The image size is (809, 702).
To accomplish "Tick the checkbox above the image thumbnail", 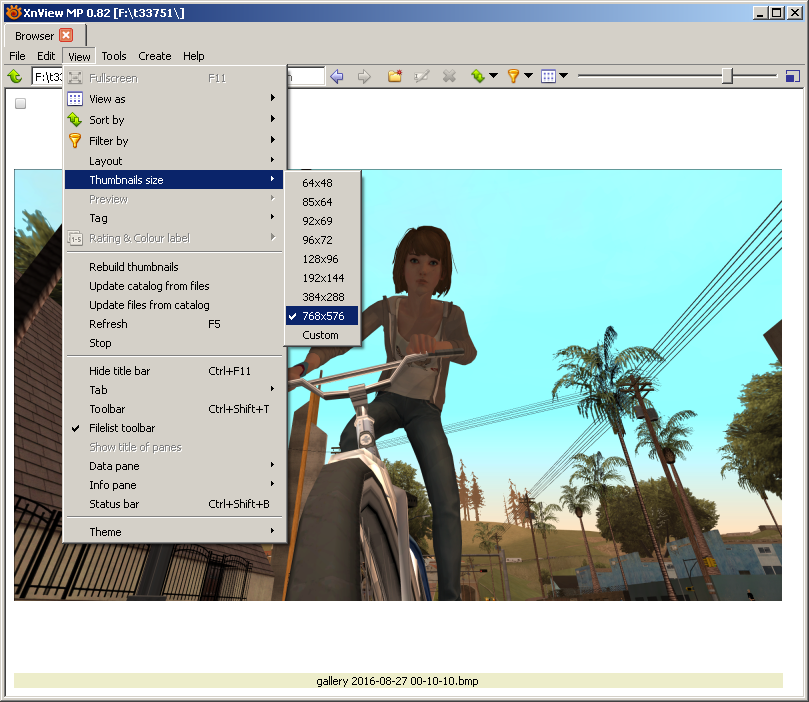I will click(x=21, y=103).
